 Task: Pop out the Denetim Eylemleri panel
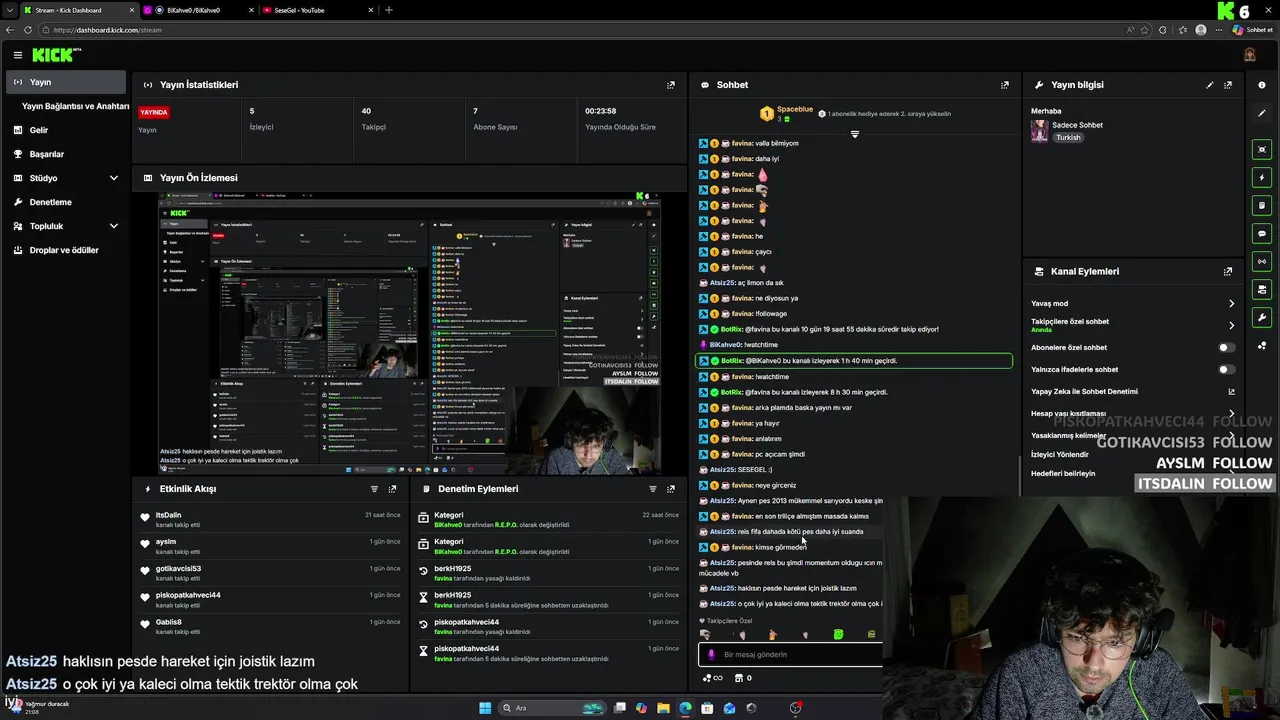pos(671,489)
